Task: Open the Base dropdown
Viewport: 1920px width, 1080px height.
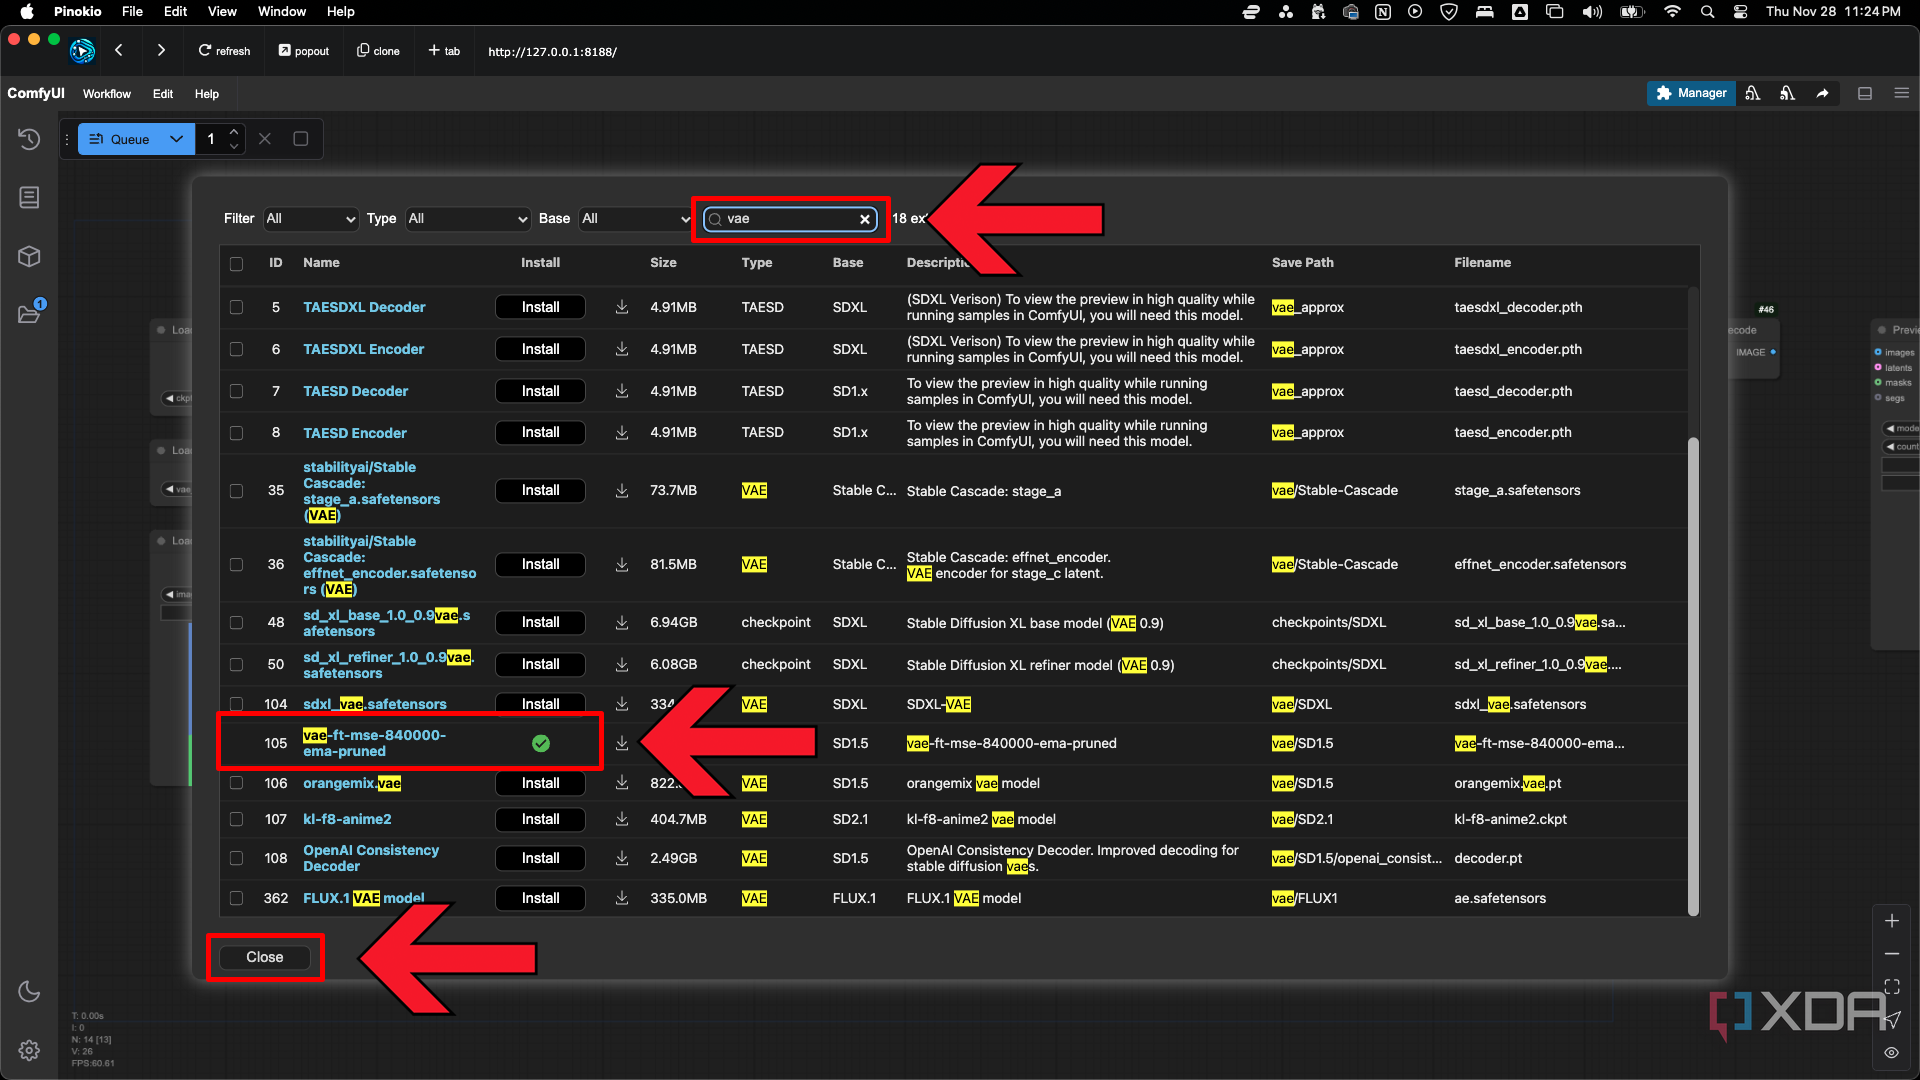Action: (635, 219)
